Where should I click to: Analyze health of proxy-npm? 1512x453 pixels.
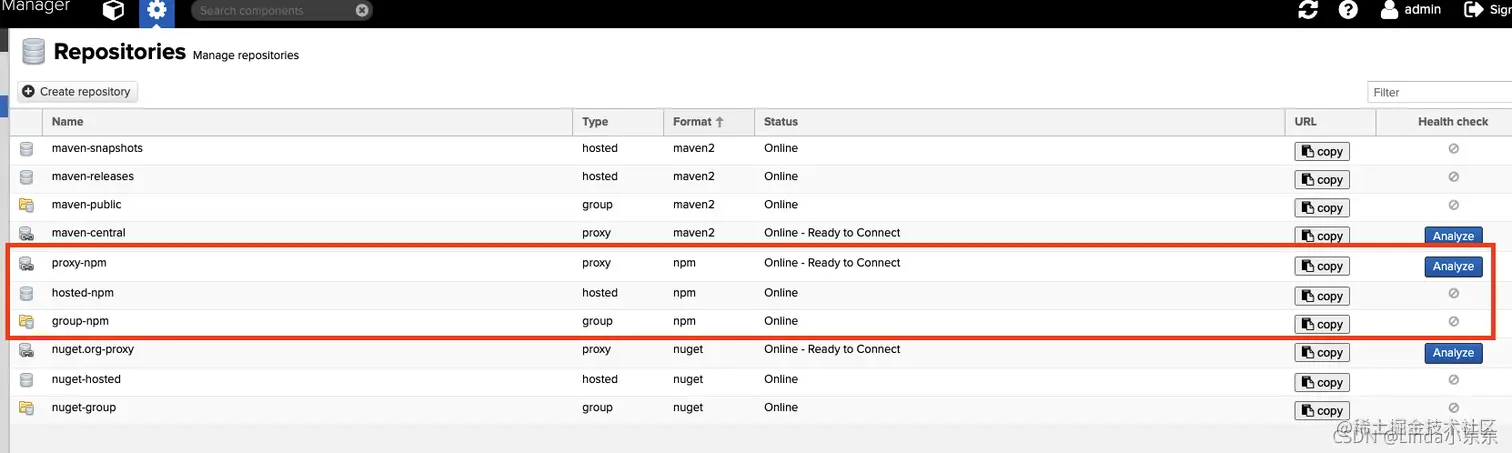tap(1453, 266)
